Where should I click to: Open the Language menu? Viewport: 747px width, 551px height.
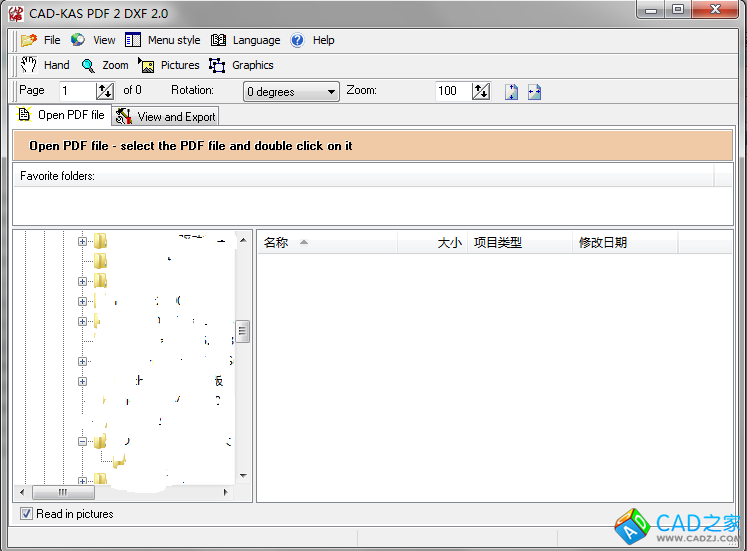tap(245, 40)
